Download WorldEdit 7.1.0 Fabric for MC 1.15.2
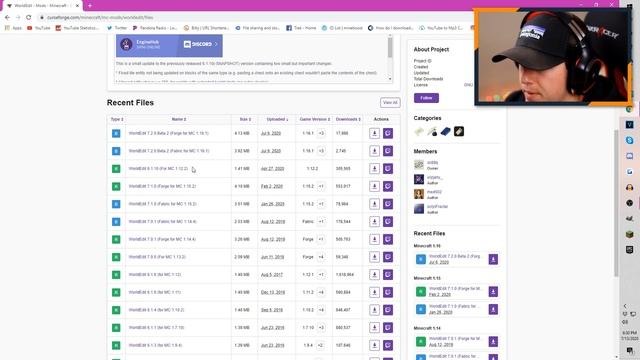This screenshot has width=640, height=360. click(x=374, y=204)
